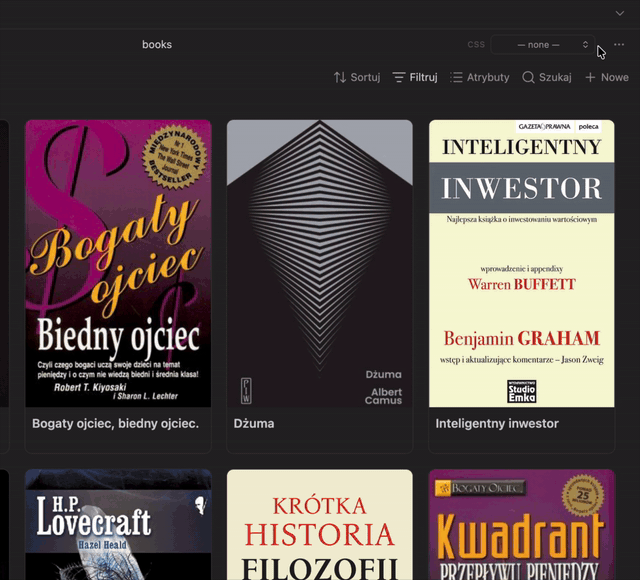Click the magnifying glass icon

coord(528,77)
